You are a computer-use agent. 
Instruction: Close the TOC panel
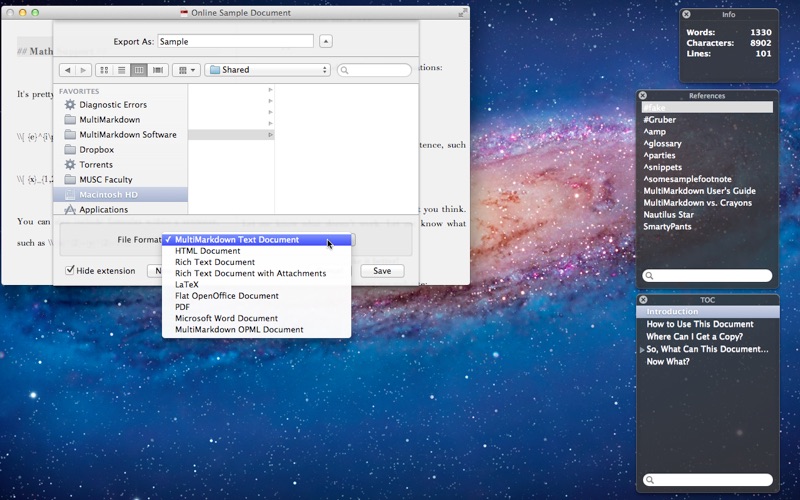643,299
